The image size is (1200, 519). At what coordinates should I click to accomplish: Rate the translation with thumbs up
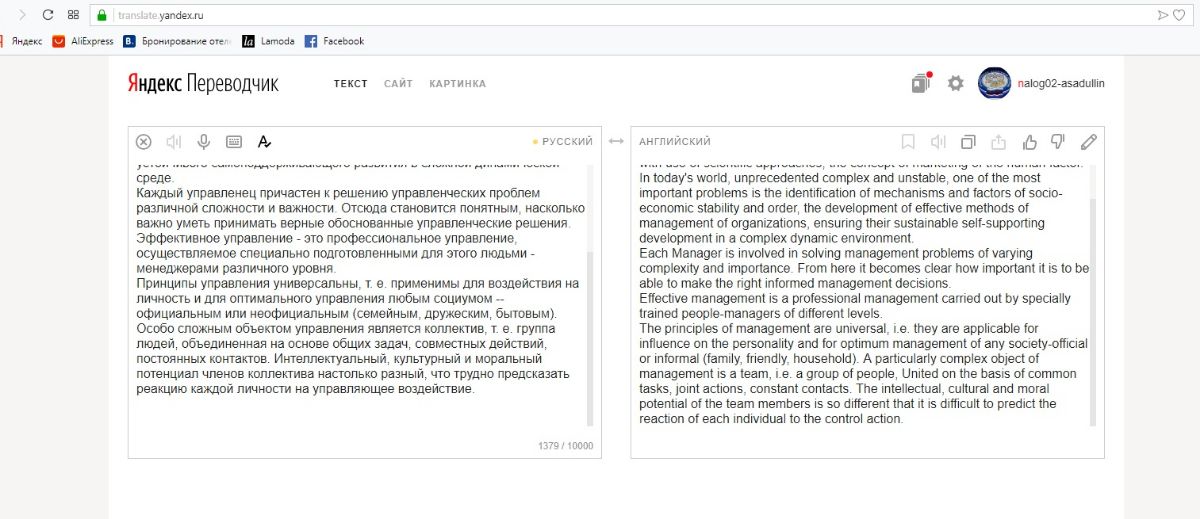[1030, 142]
